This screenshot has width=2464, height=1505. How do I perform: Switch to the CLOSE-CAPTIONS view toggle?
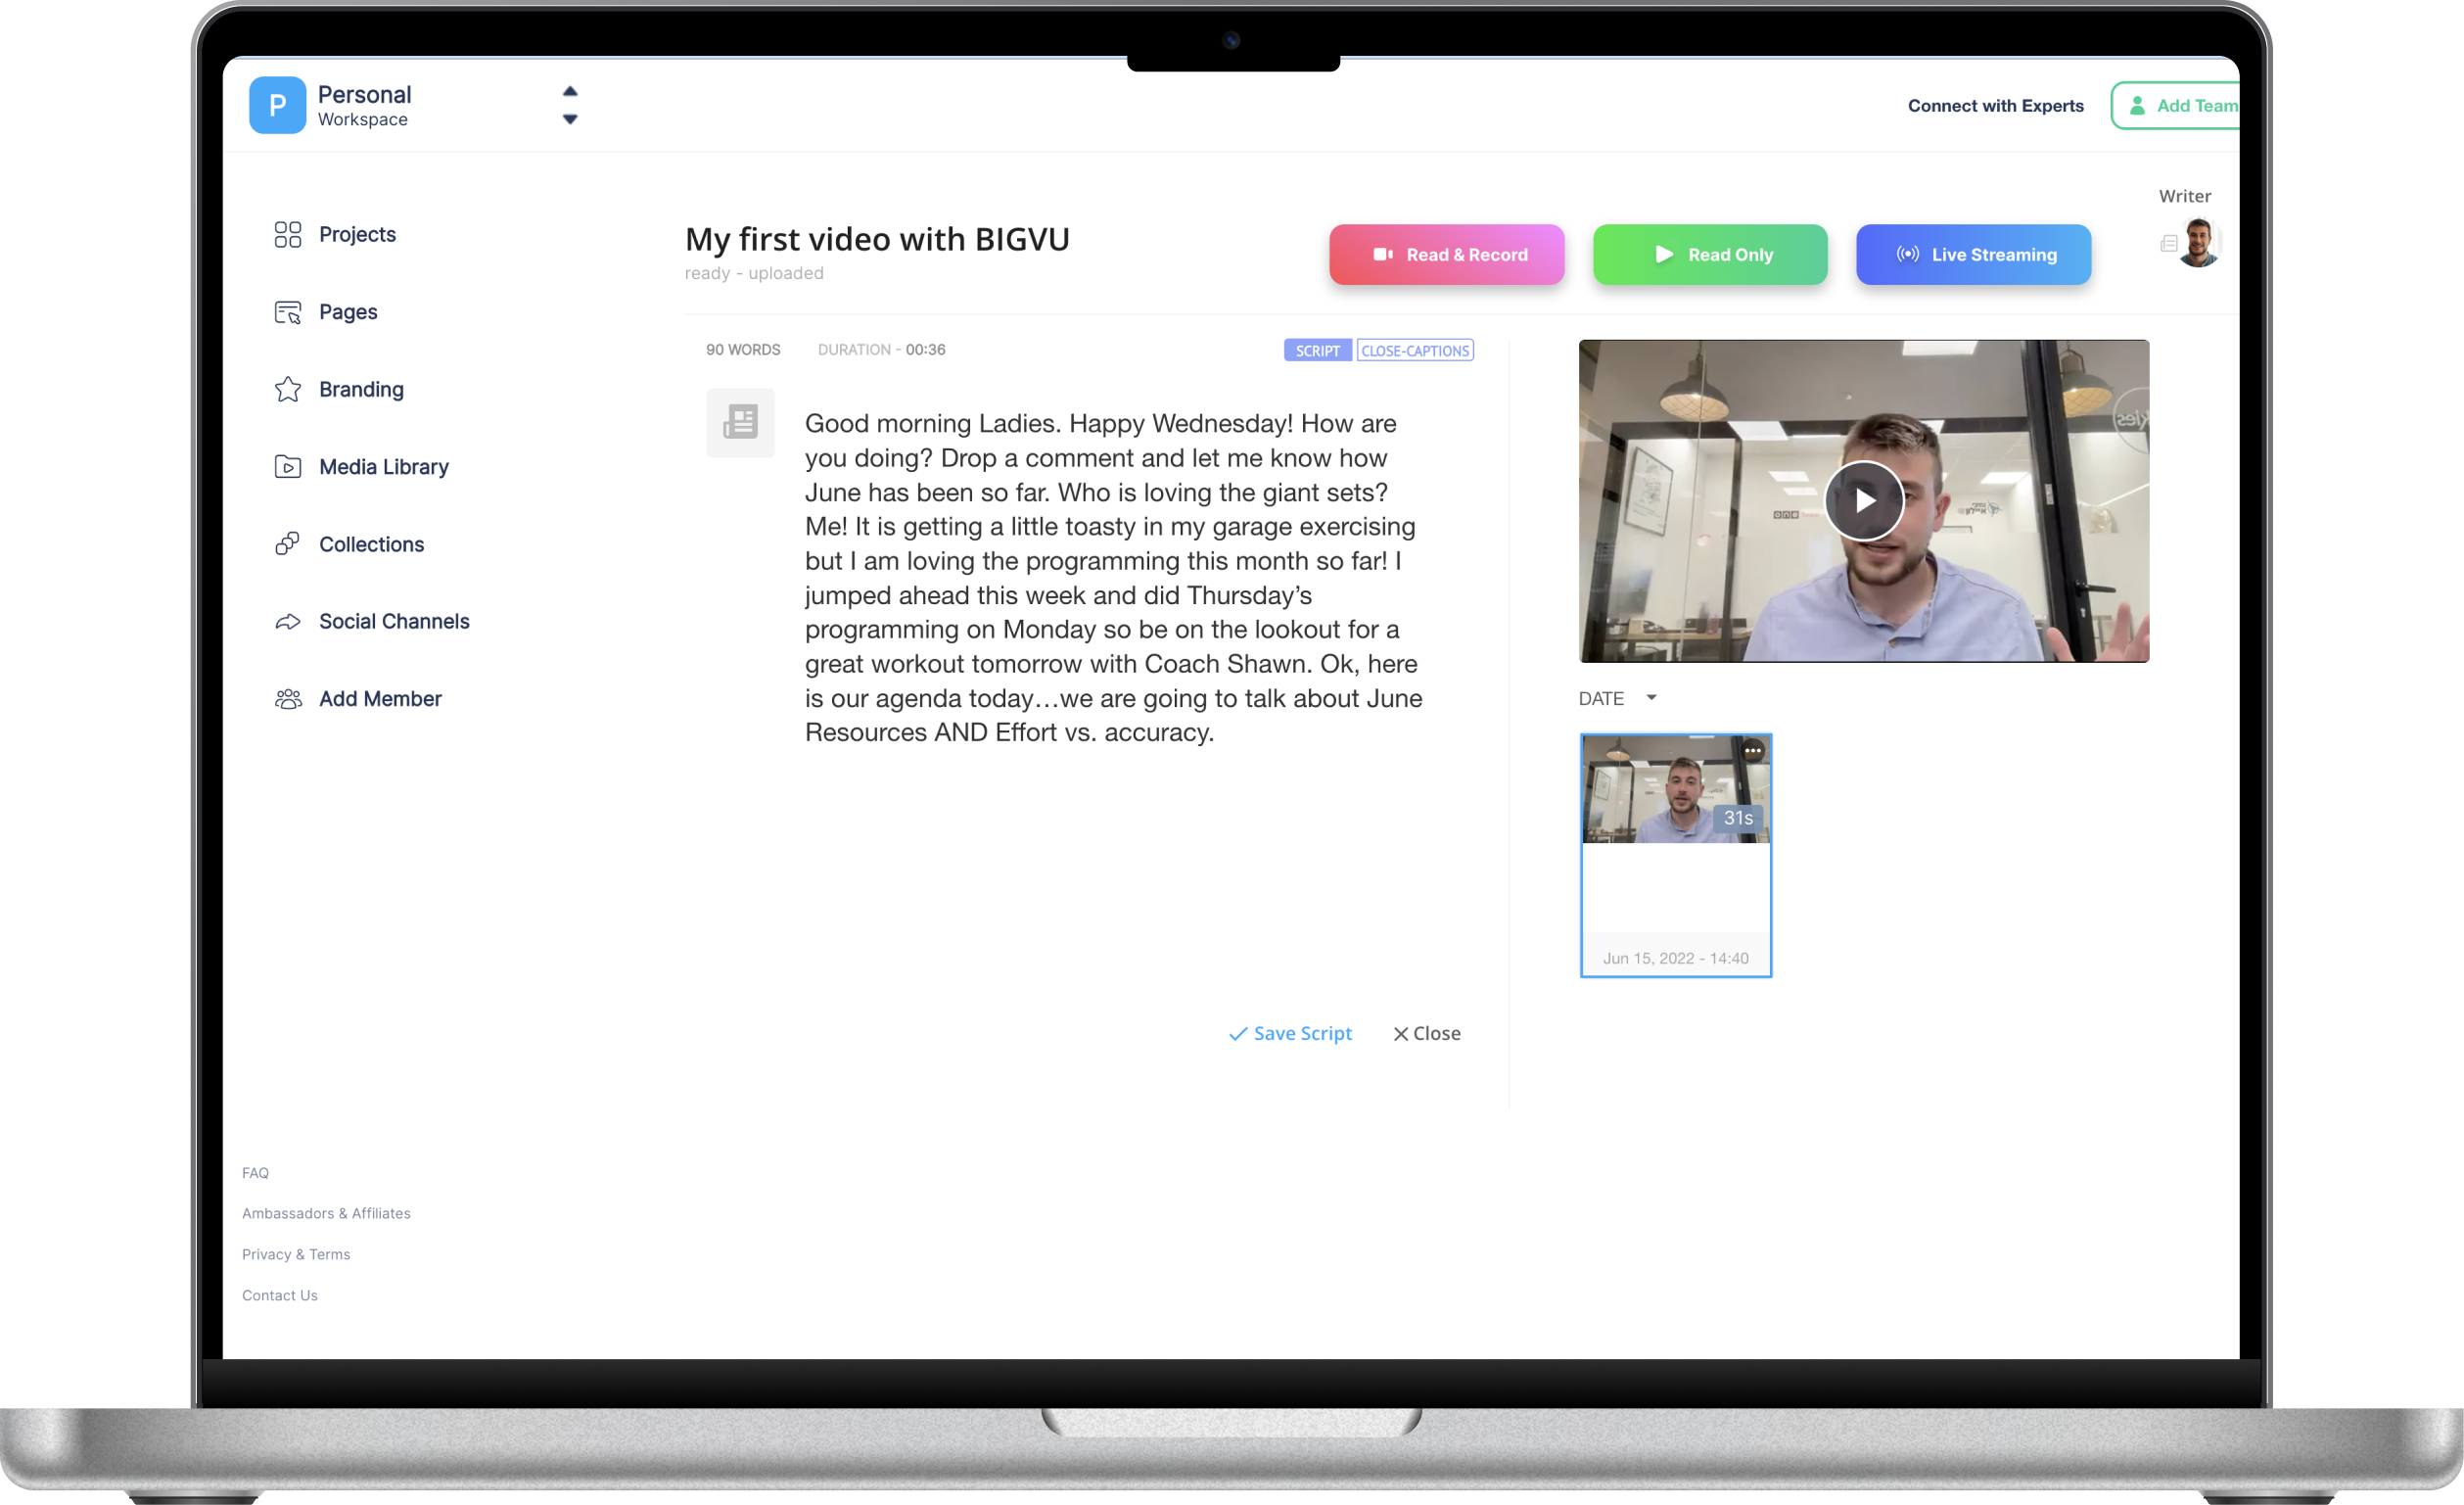click(x=1414, y=351)
